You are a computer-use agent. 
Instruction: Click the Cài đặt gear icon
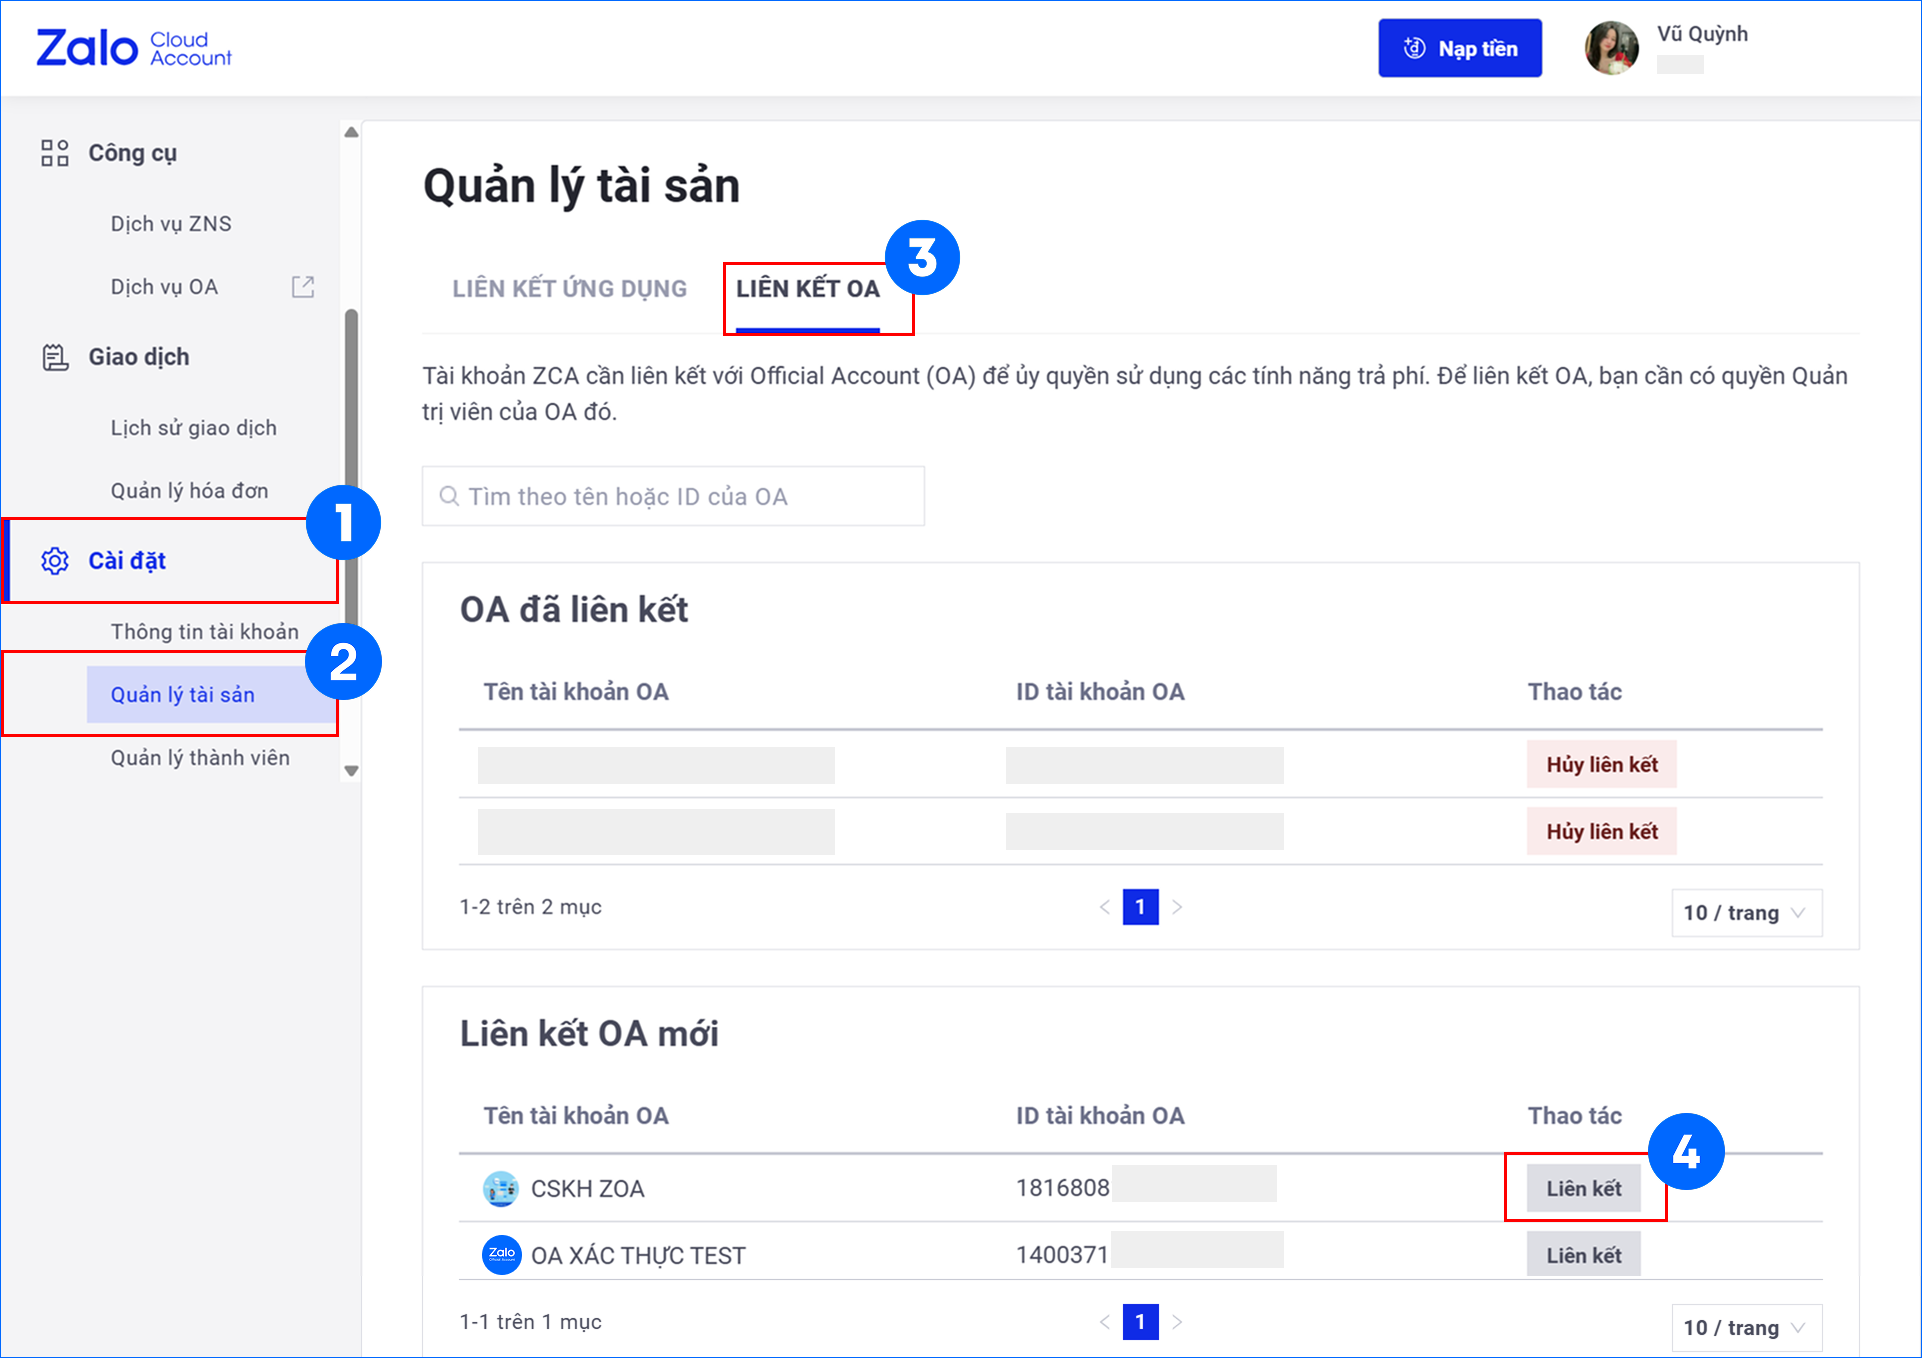point(55,561)
